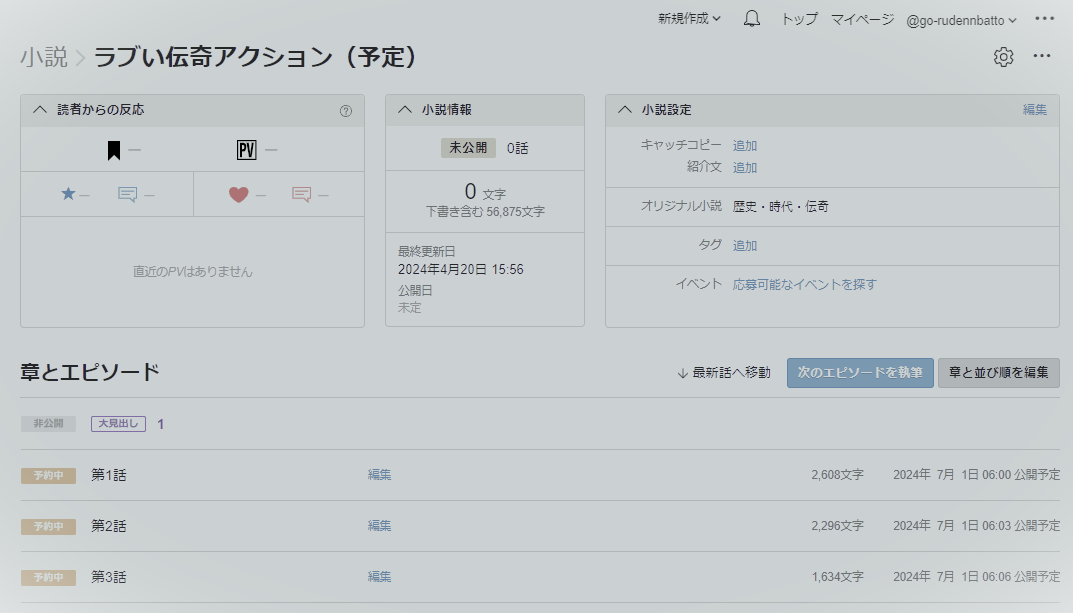
Task: Click the star rating icon
Action: click(x=68, y=194)
